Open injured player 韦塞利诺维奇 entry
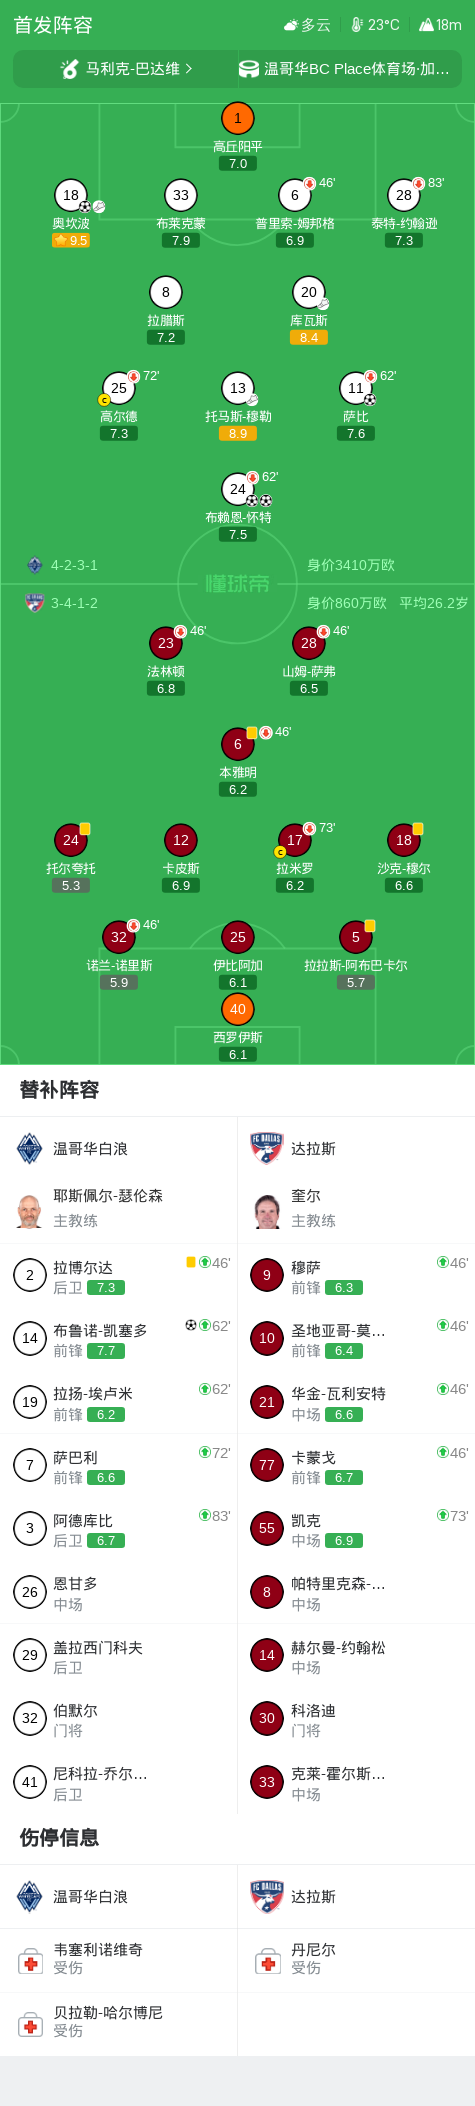The height and width of the screenshot is (2106, 475). tap(119, 1960)
